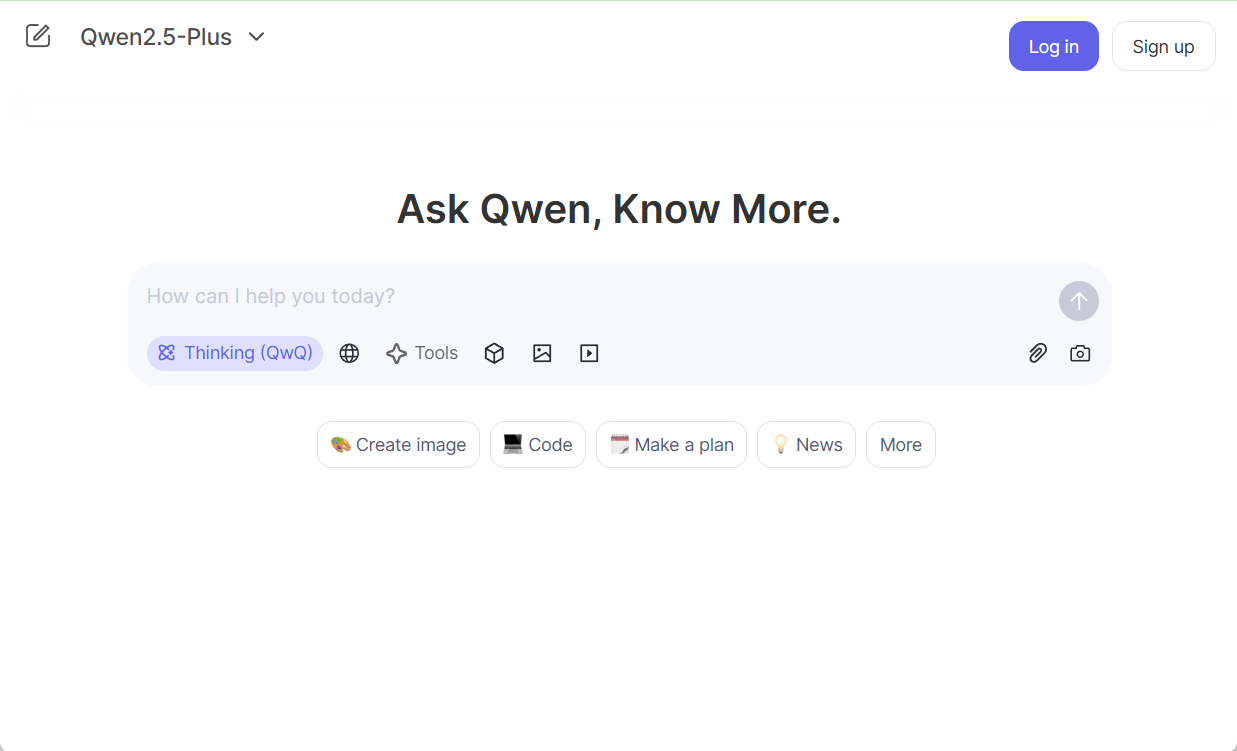Focus the 'How can I help you today?' field
1237x751 pixels.
[590, 296]
